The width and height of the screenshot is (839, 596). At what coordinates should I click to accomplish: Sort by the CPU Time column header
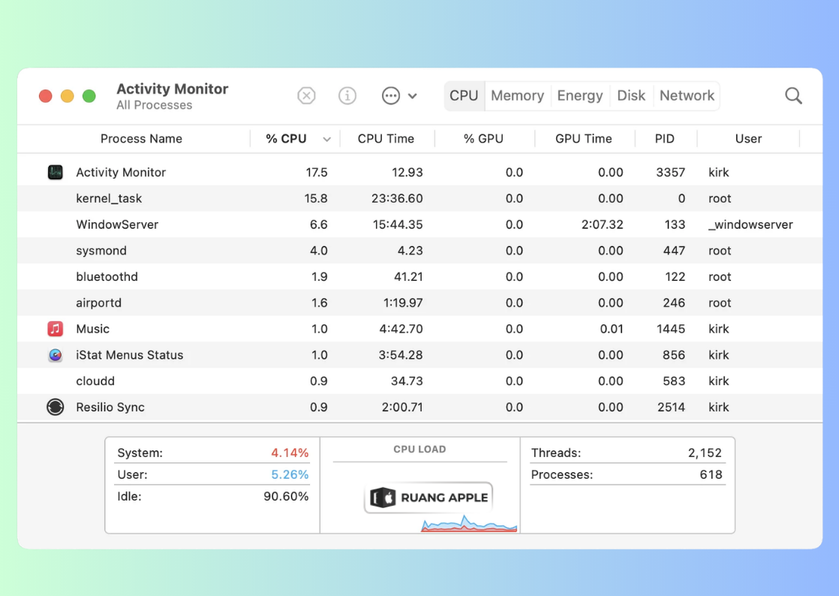pyautogui.click(x=385, y=139)
